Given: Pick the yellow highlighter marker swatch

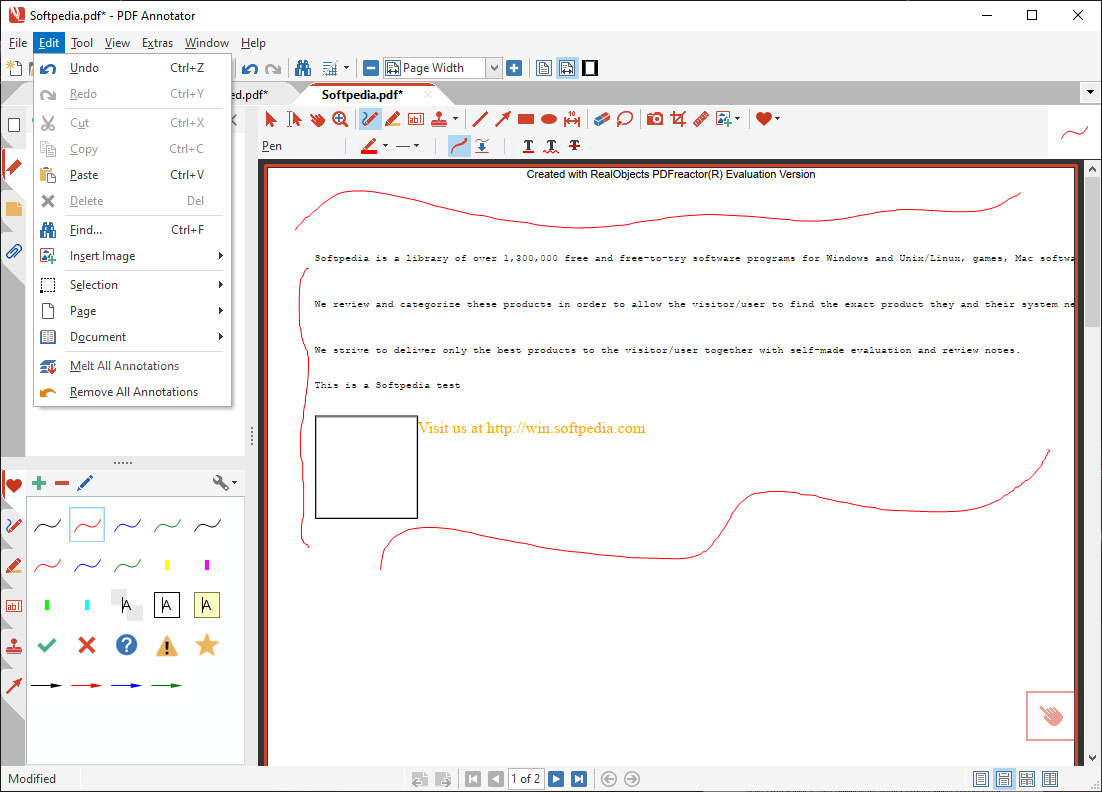Looking at the screenshot, I should (167, 565).
